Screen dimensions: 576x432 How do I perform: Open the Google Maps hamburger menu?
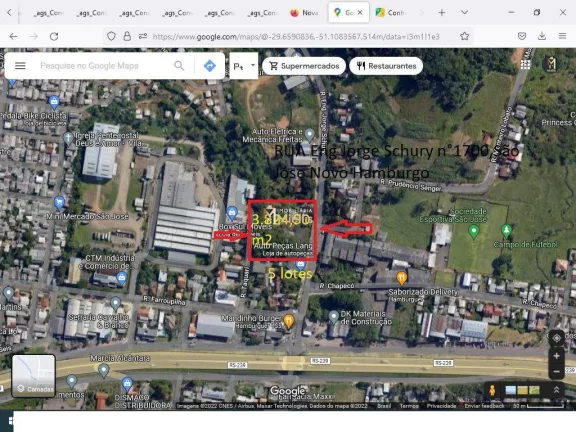(20, 66)
